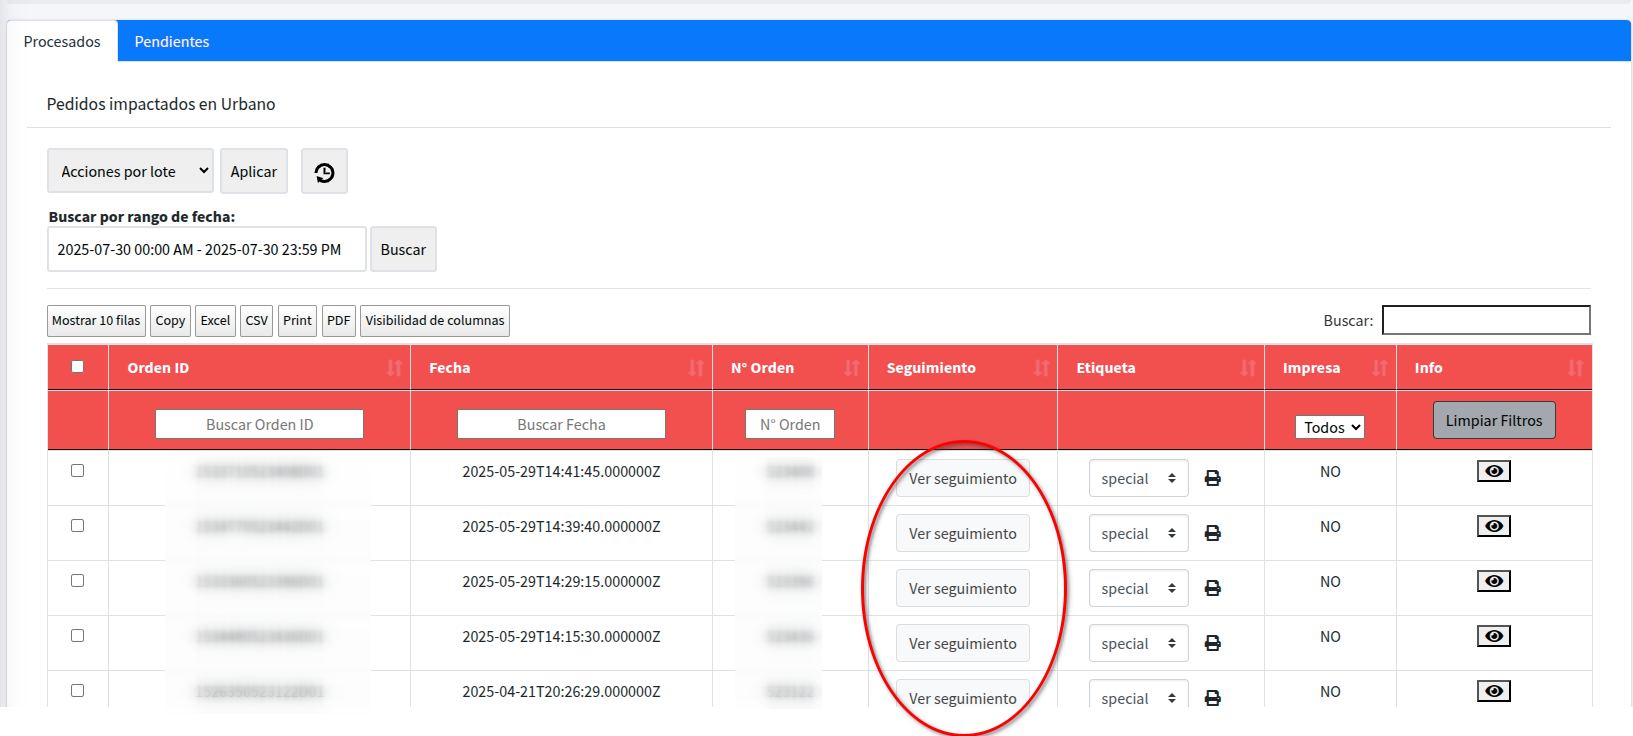Open the special label dropdown in the first row
1633x736 pixels.
[x=1138, y=479]
